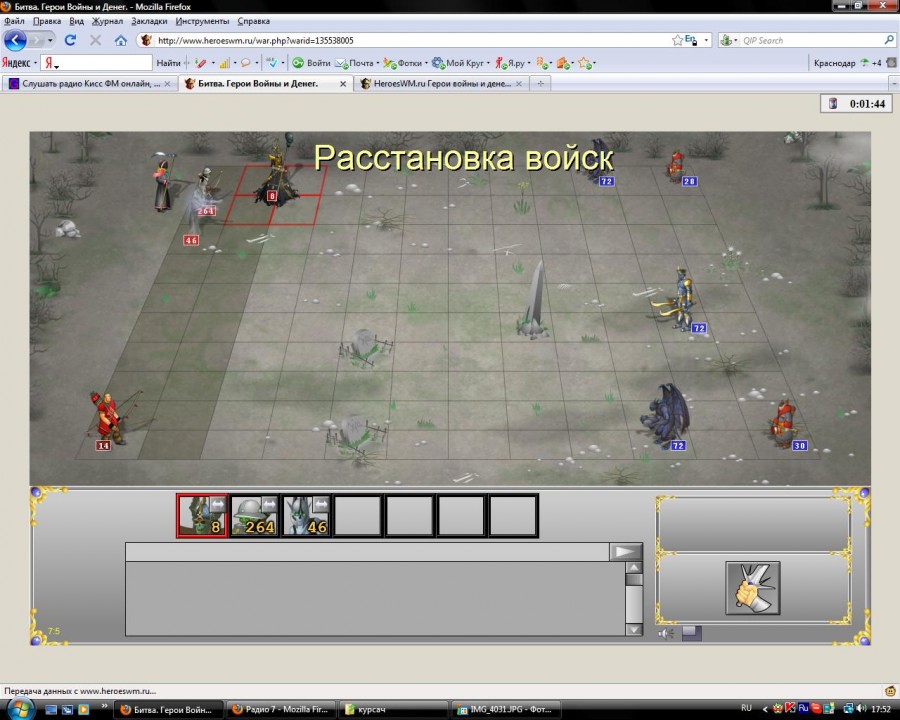Select the archer stack marked 14
900x720 pixels.
[109, 419]
